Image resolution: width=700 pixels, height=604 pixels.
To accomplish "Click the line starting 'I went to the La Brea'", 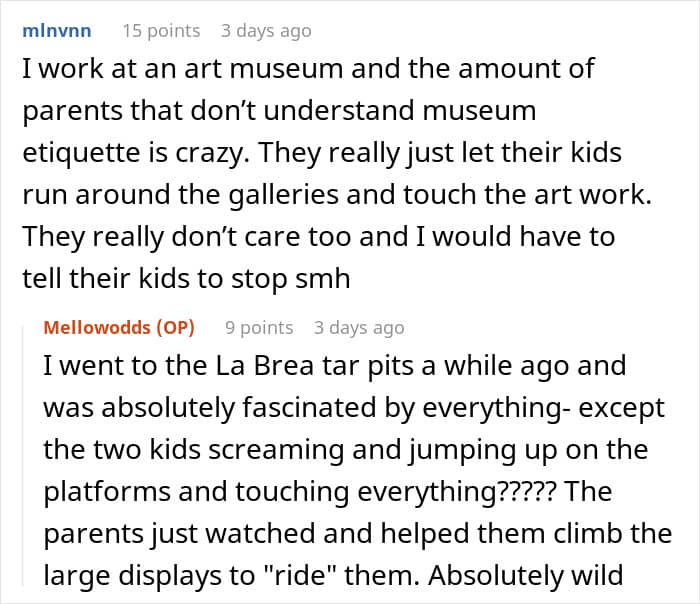I will (x=334, y=365).
